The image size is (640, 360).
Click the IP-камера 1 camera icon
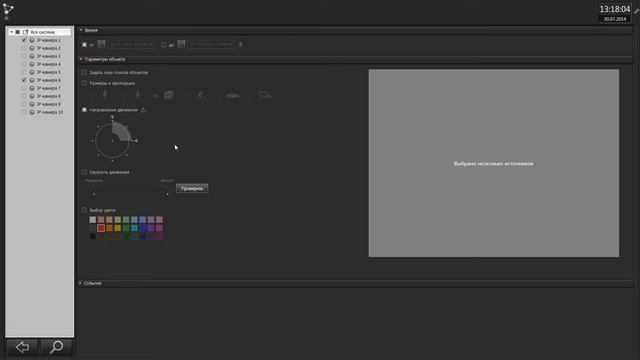coord(32,40)
